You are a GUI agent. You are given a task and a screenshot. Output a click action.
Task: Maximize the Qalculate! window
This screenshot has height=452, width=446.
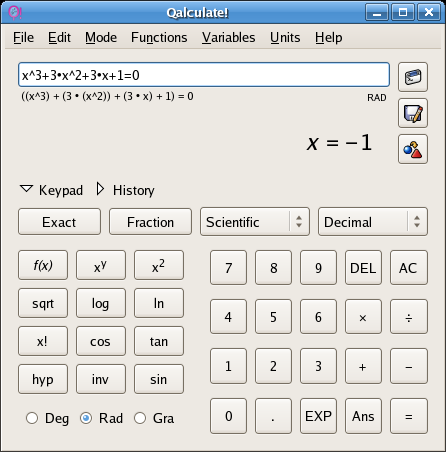click(x=403, y=13)
